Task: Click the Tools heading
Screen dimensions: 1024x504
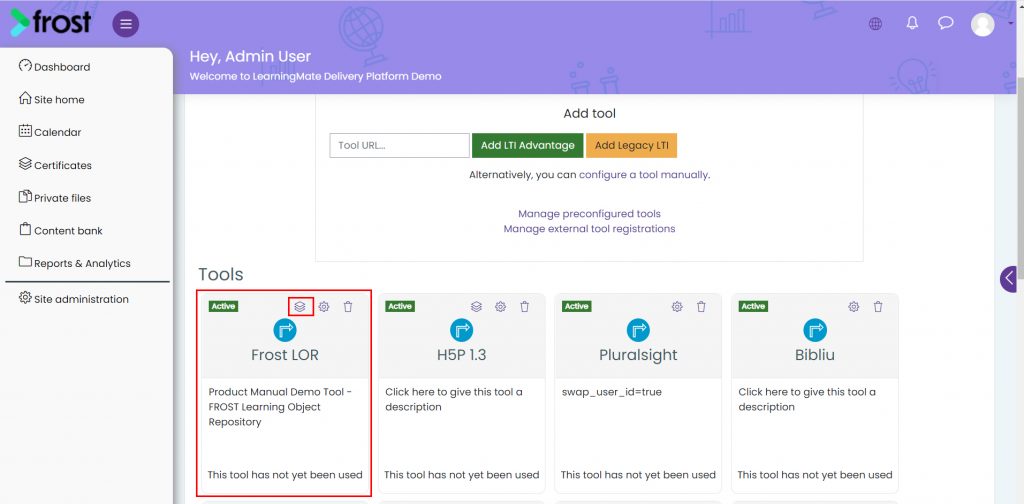Action: click(221, 274)
